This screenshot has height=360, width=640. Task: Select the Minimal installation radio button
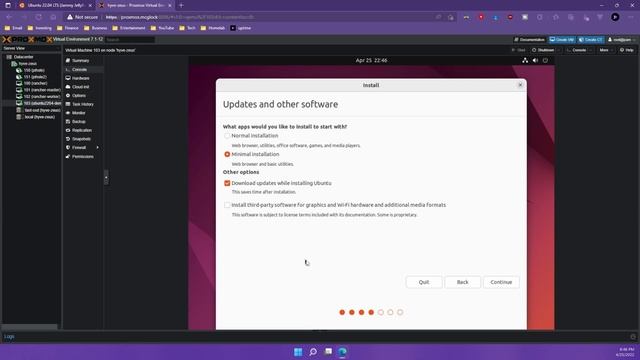[227, 154]
